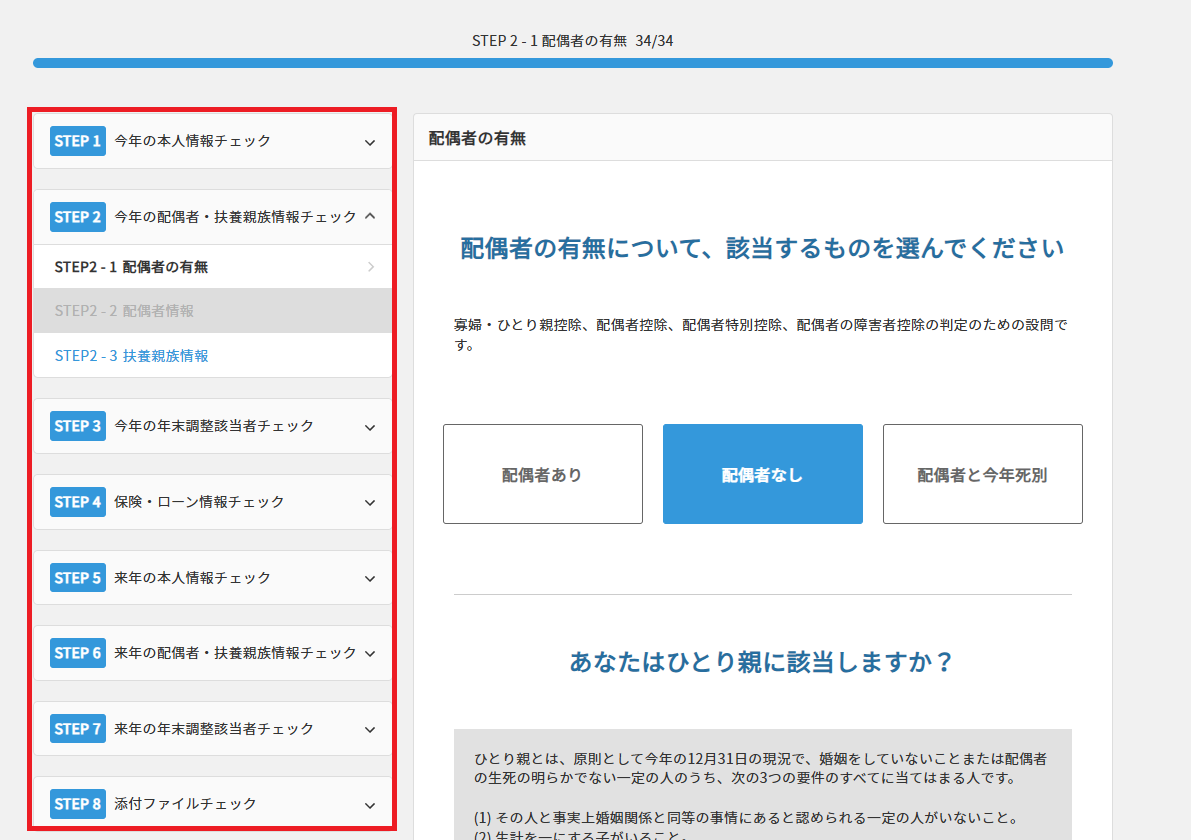Click the STEP 8 blue badge

(x=77, y=804)
